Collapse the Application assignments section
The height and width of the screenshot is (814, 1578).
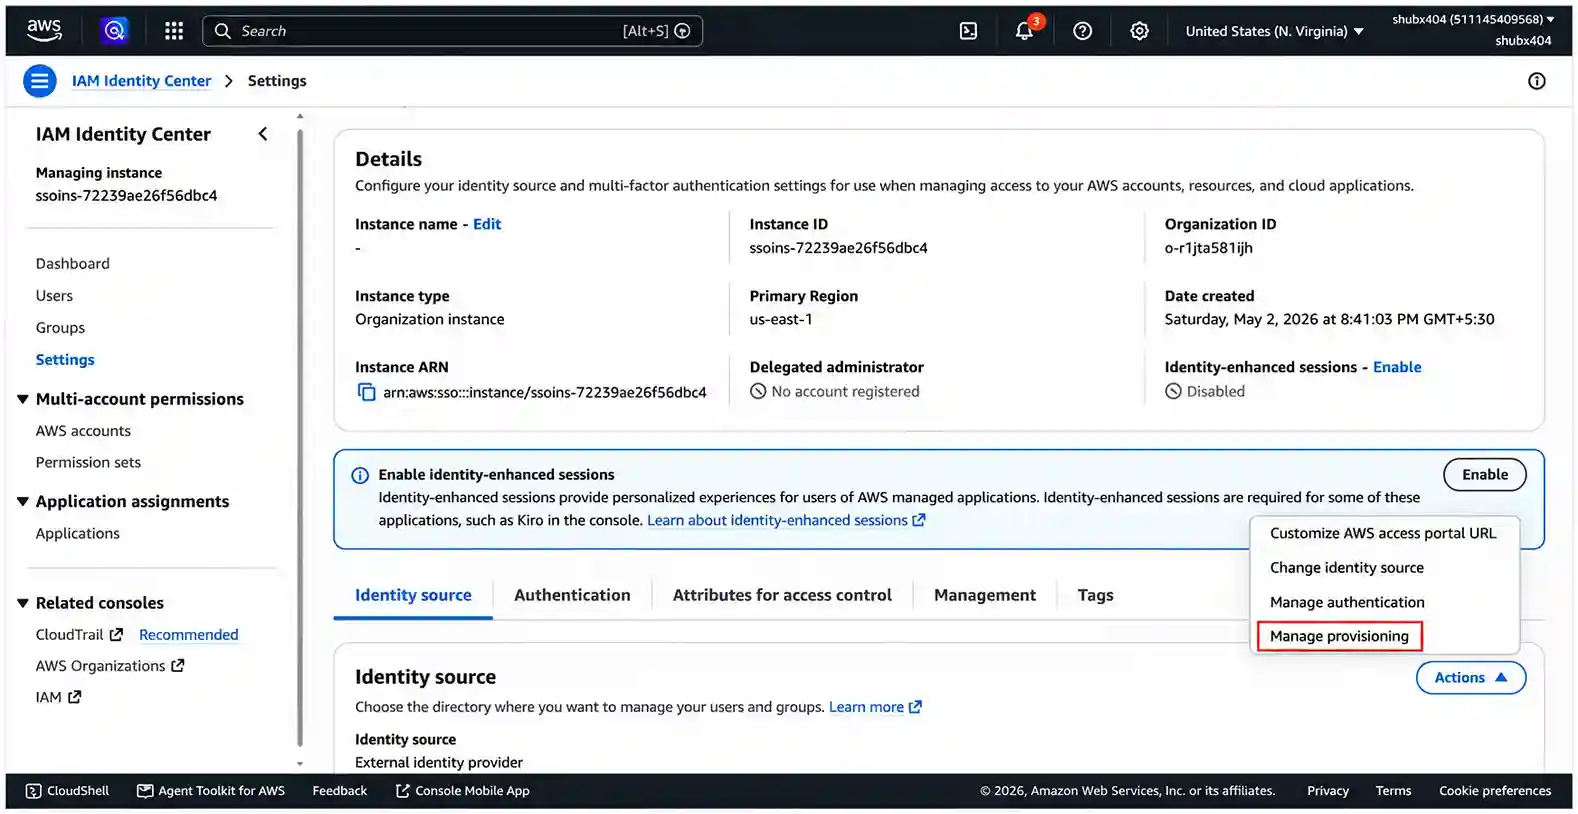pos(22,501)
